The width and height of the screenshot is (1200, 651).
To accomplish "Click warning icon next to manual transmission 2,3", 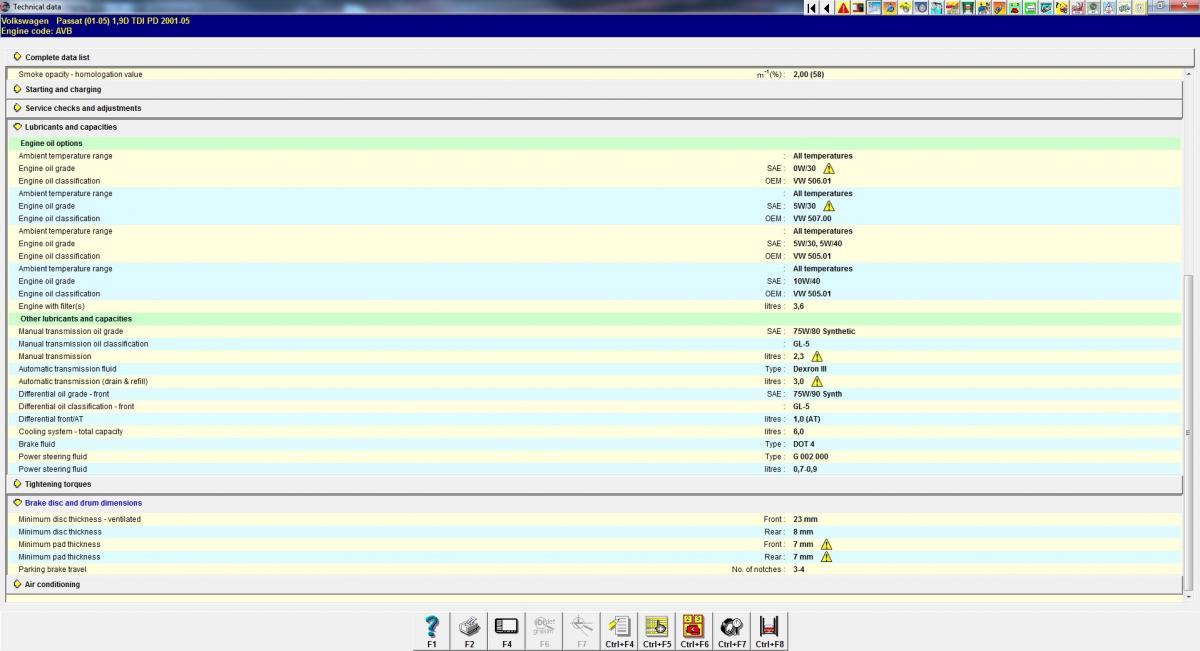I will (x=817, y=356).
